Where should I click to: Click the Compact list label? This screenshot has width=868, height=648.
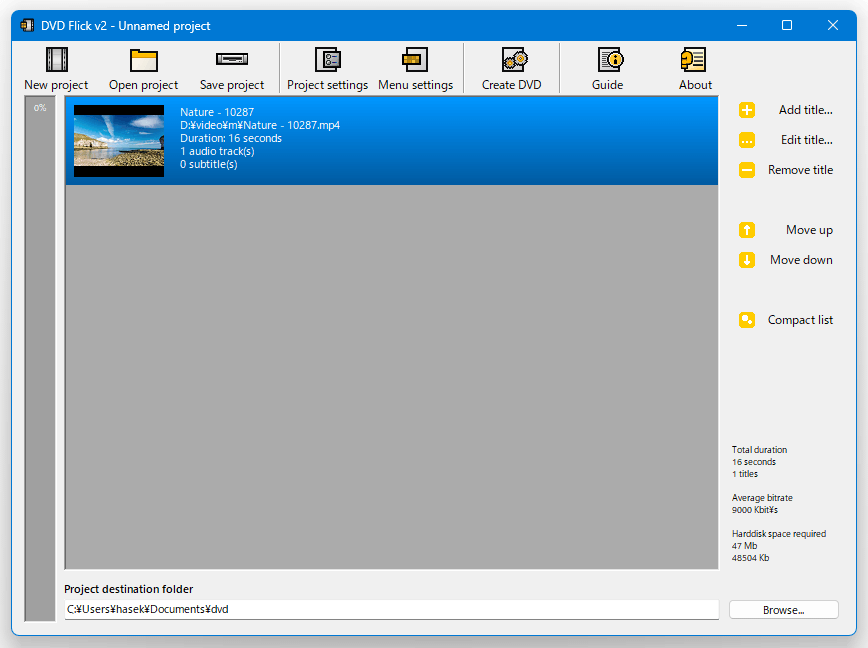(800, 320)
